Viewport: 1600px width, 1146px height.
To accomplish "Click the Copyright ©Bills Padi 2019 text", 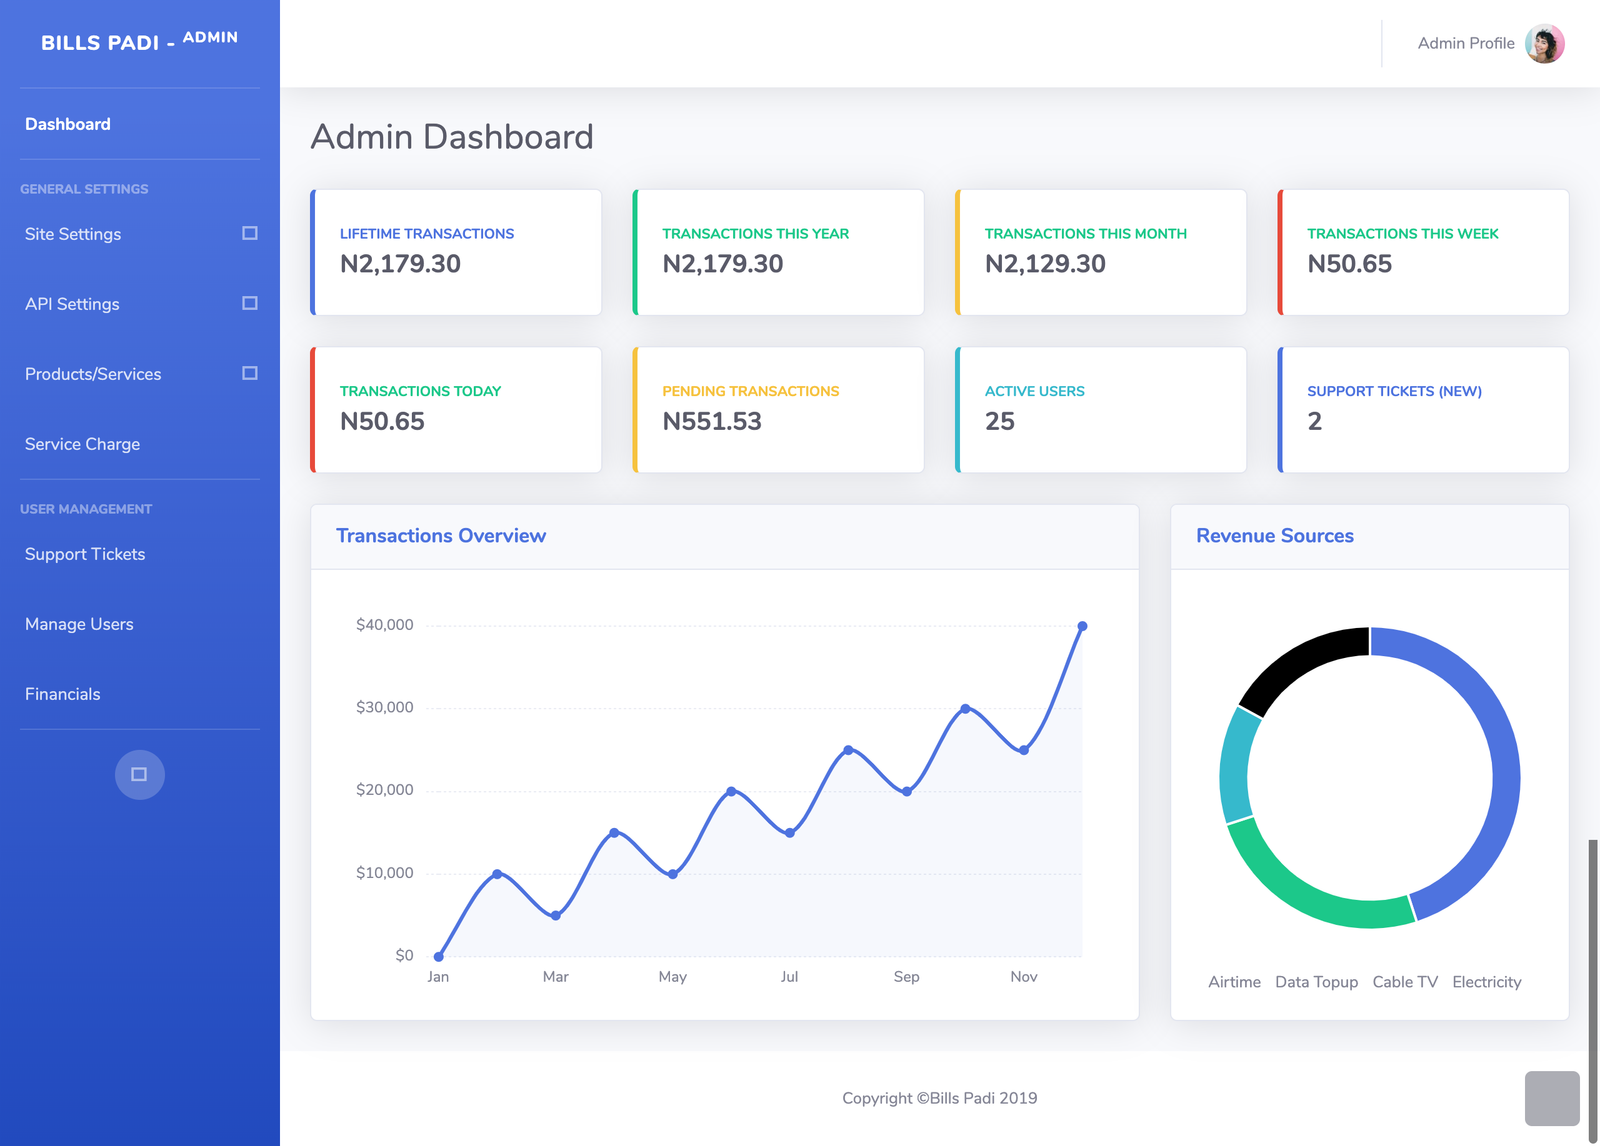I will tap(939, 1098).
